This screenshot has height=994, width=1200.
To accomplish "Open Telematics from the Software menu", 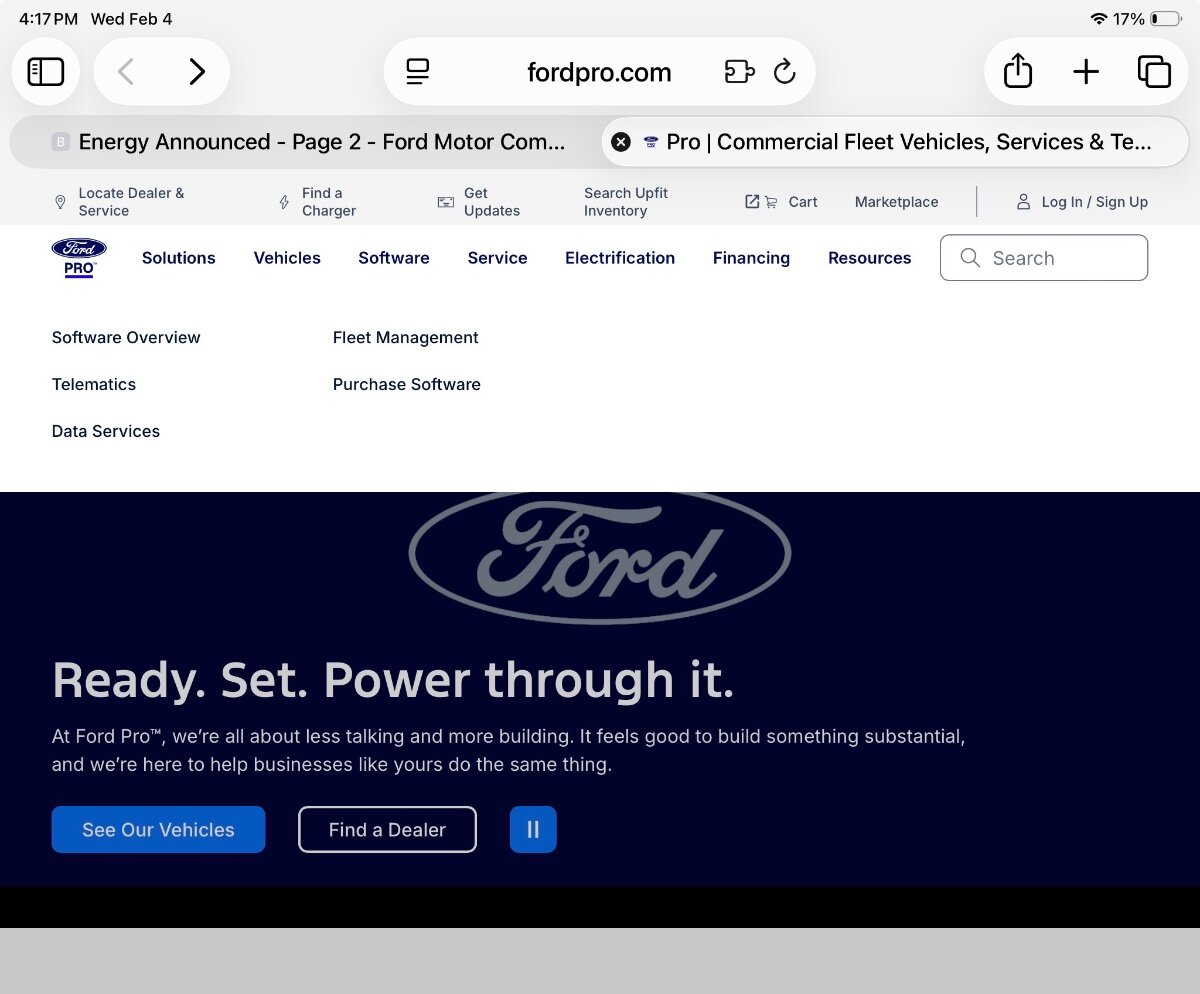I will pyautogui.click(x=94, y=384).
